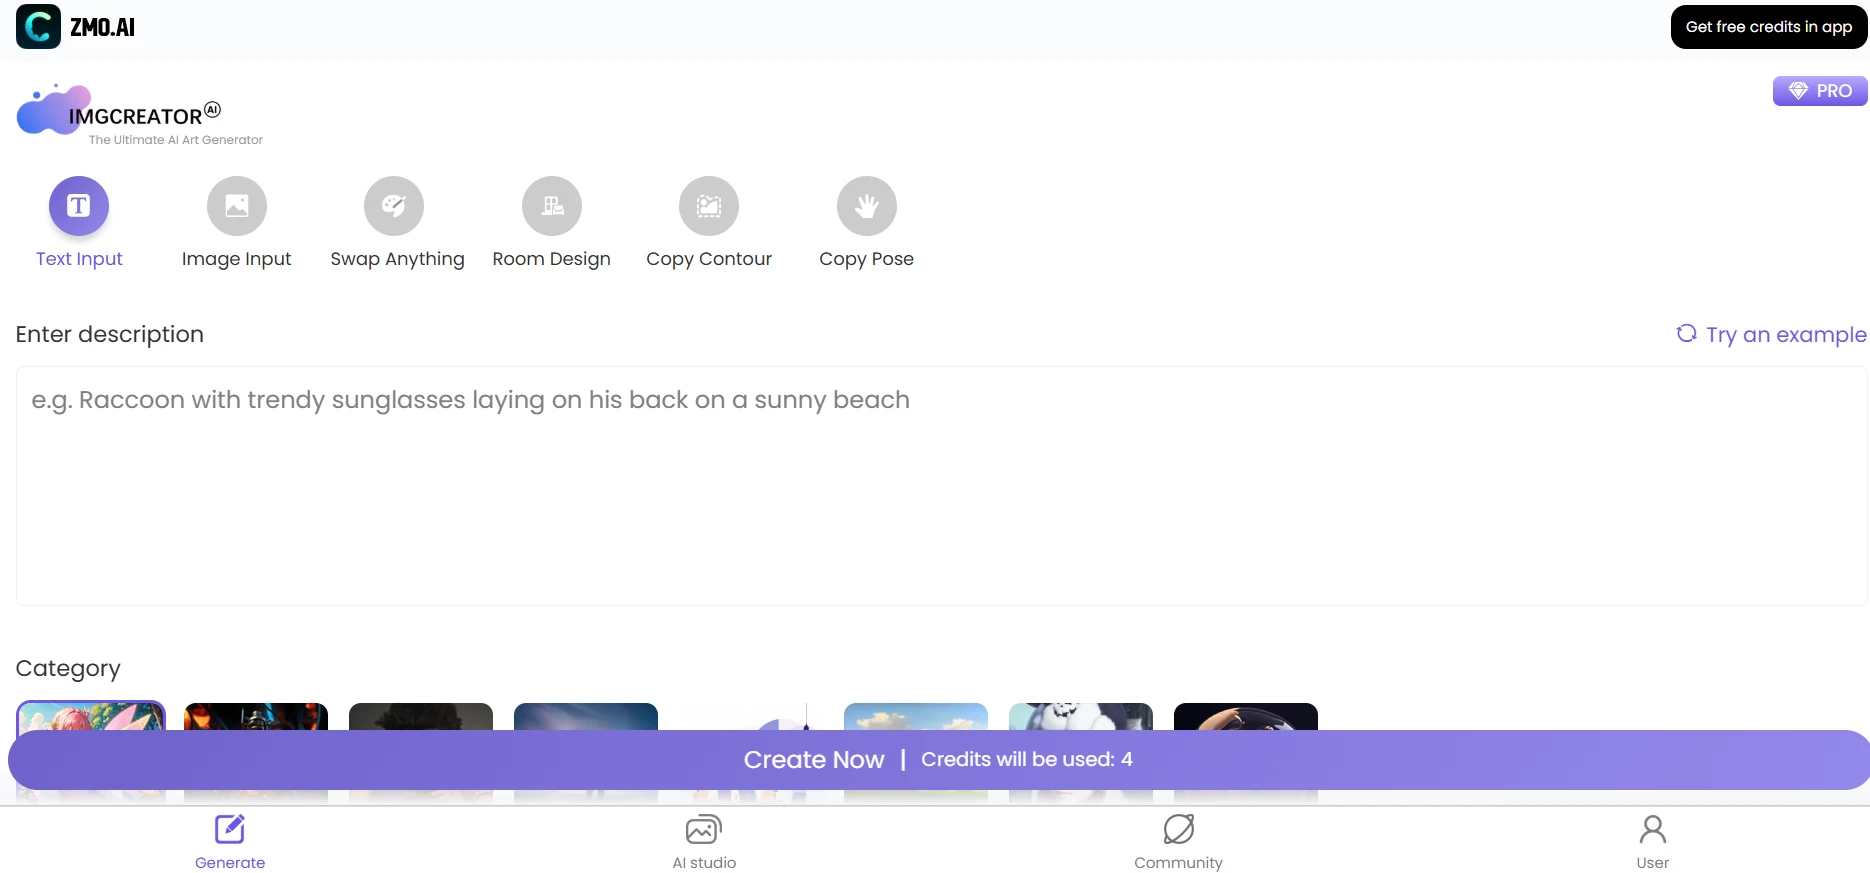Choose the Room Design tool
This screenshot has height=873, width=1870.
552,206
